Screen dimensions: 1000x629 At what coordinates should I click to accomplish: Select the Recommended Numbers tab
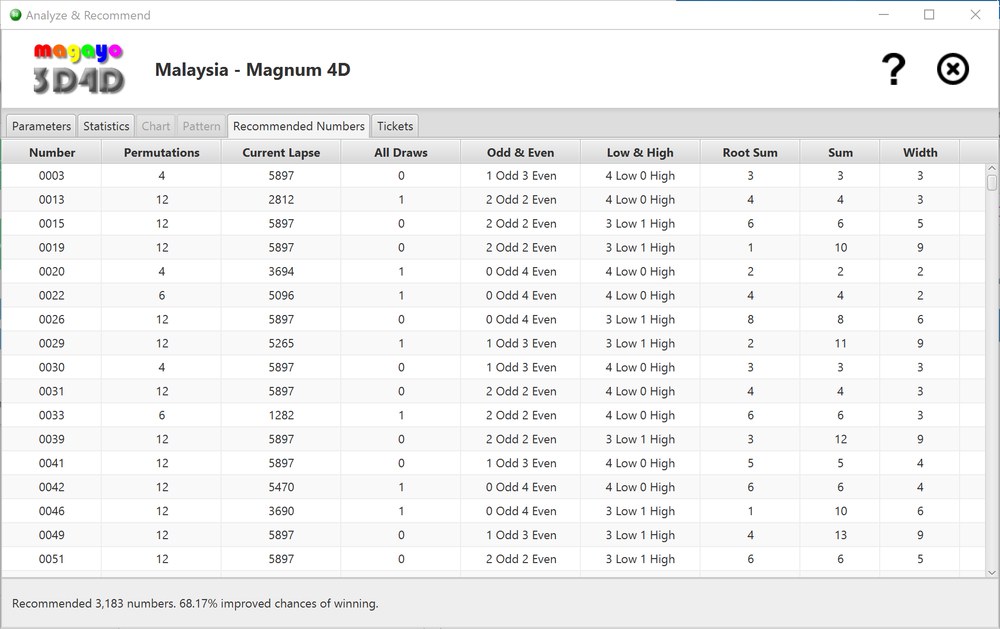pos(298,126)
